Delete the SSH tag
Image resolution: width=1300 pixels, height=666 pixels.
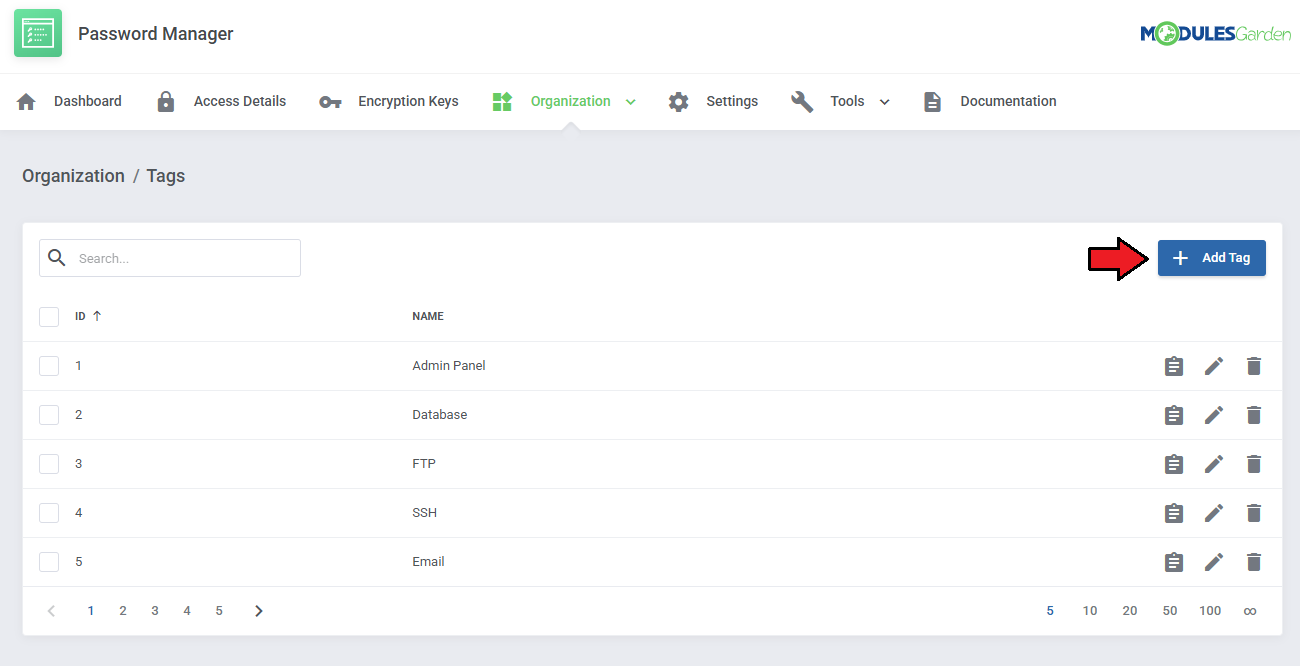(x=1254, y=513)
